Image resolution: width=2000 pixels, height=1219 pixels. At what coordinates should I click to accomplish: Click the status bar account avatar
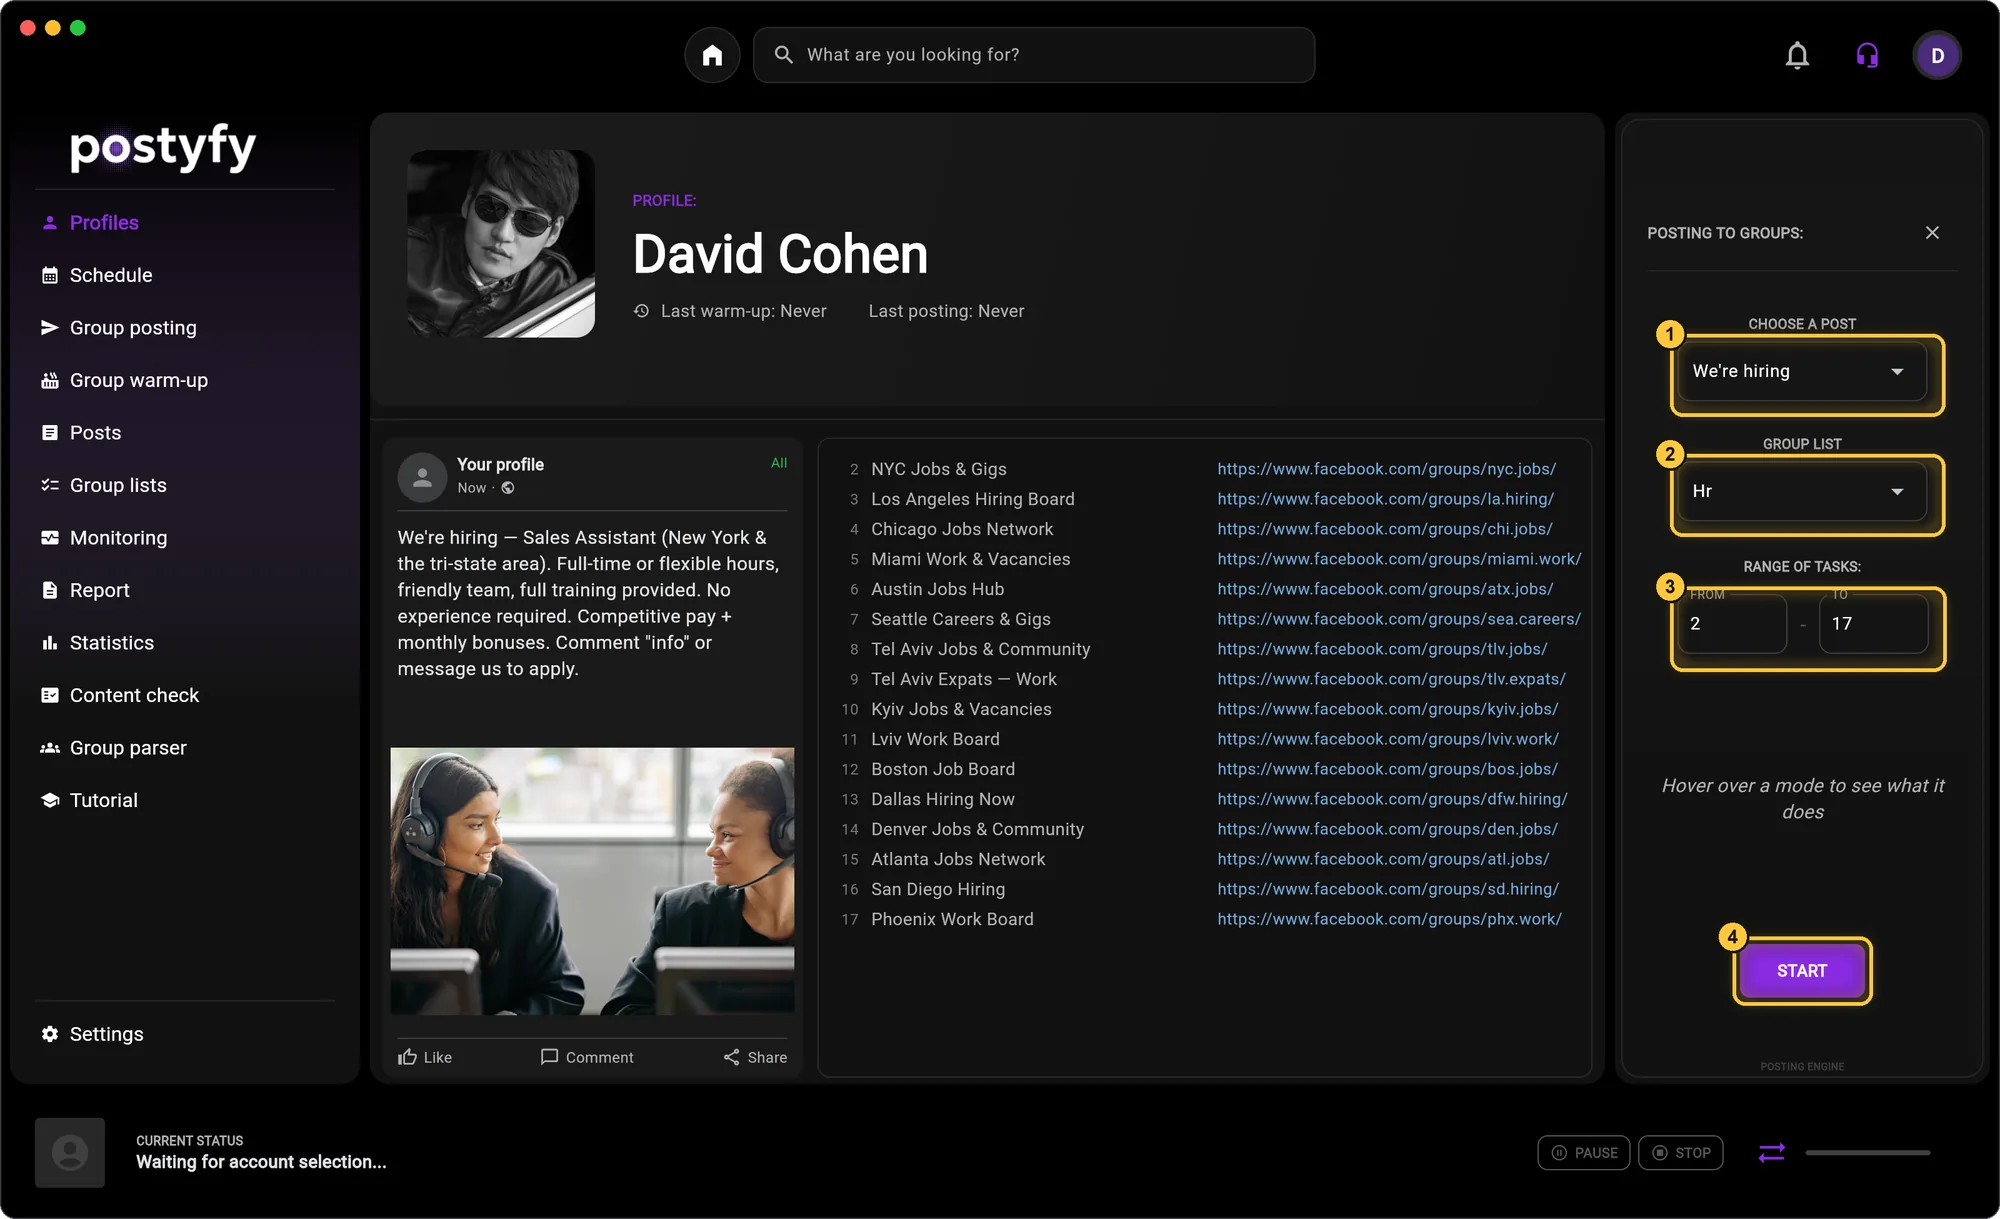click(x=70, y=1153)
